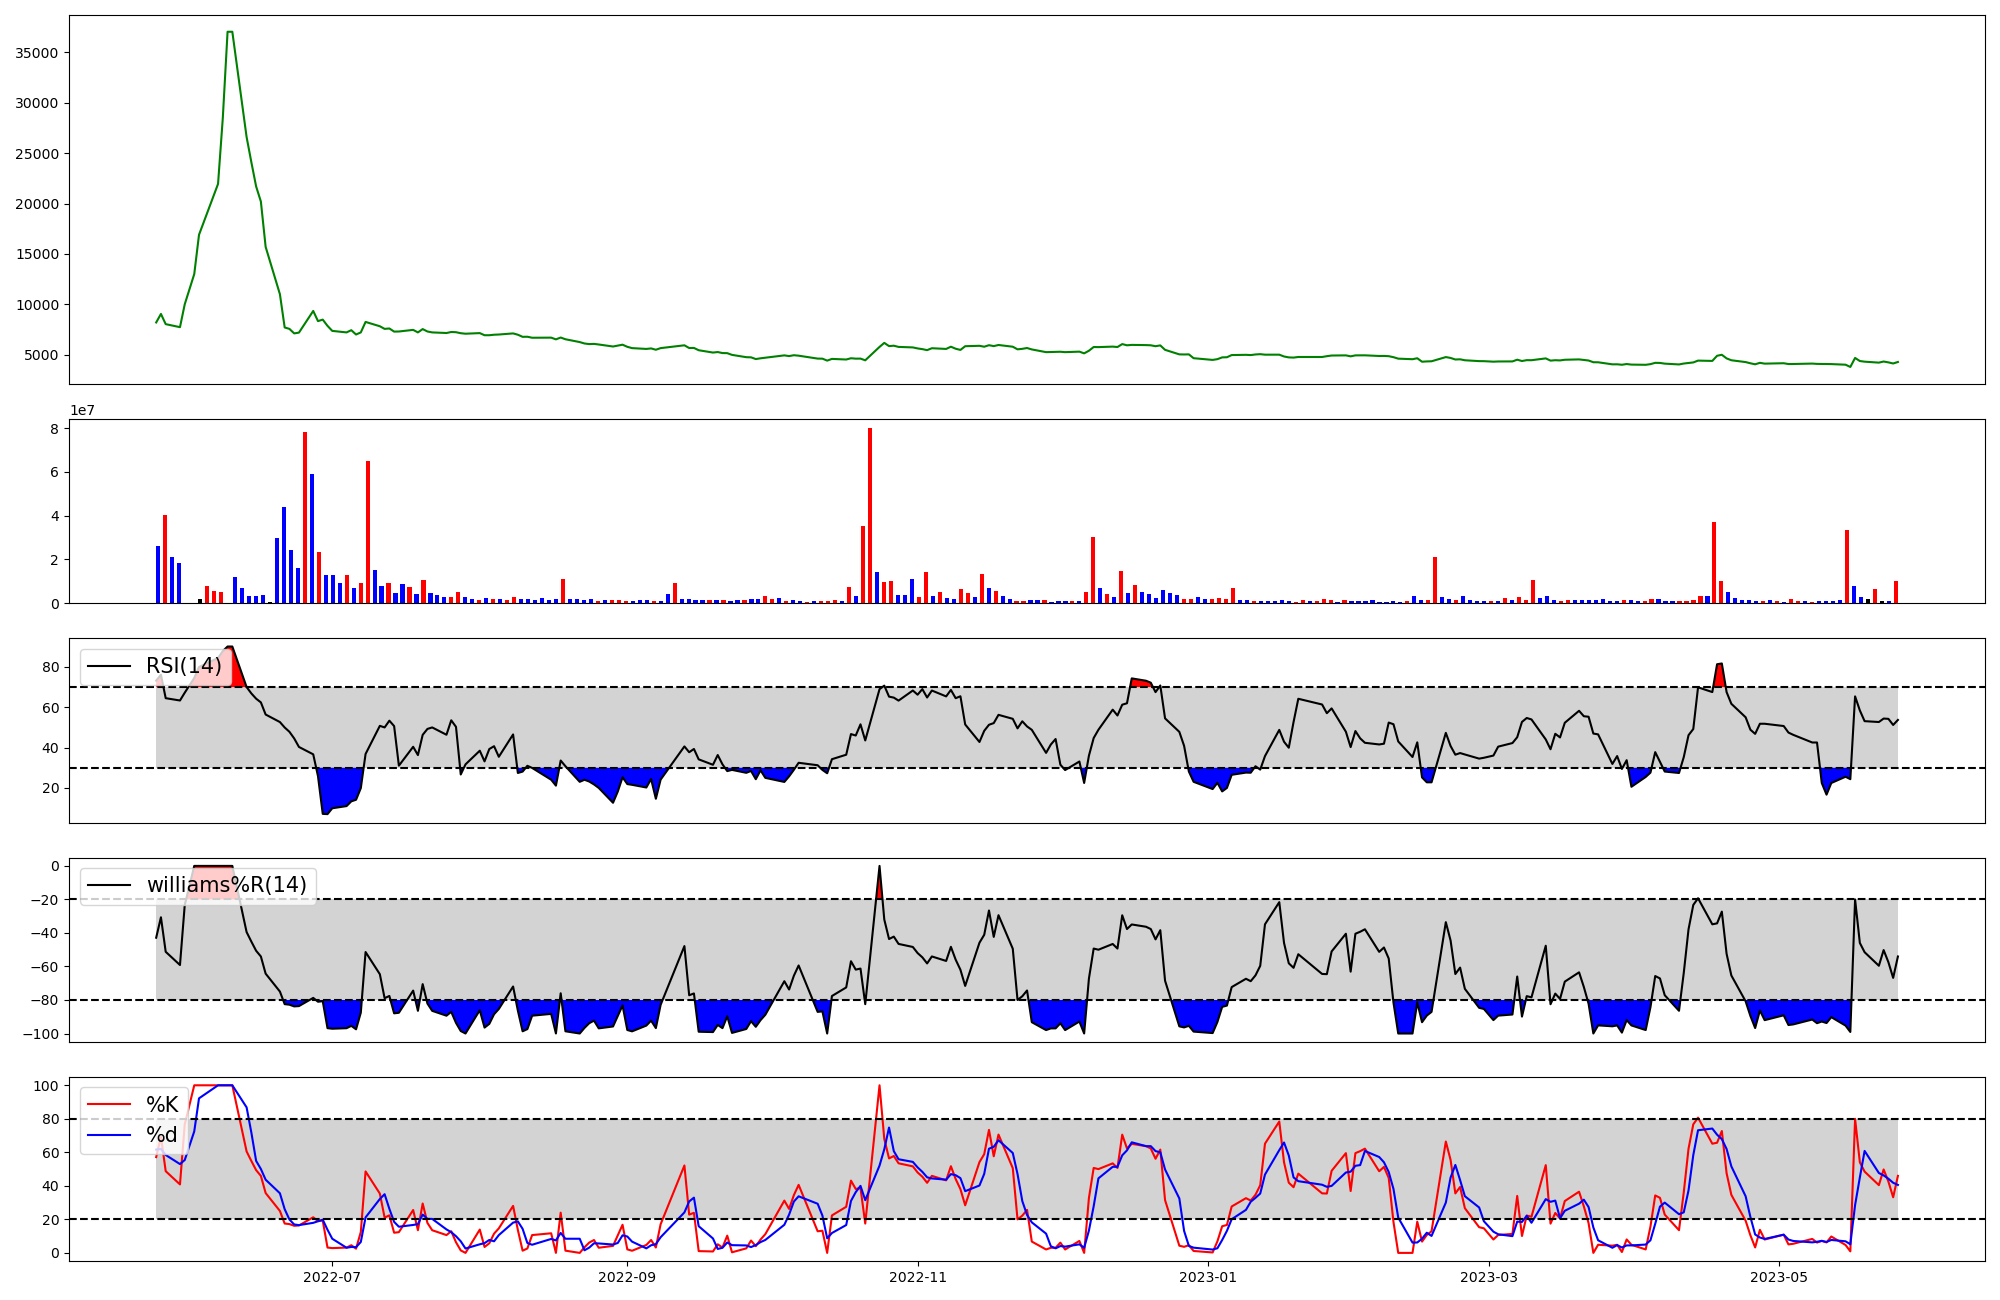Click the 100 tick on stochastic axis

coord(47,1086)
